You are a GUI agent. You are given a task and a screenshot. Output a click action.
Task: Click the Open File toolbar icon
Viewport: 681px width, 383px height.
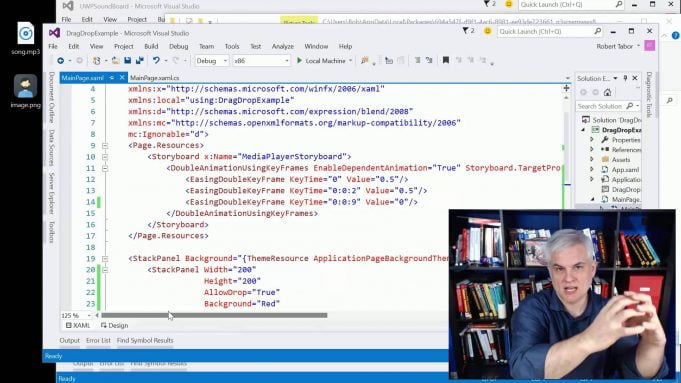click(116, 61)
